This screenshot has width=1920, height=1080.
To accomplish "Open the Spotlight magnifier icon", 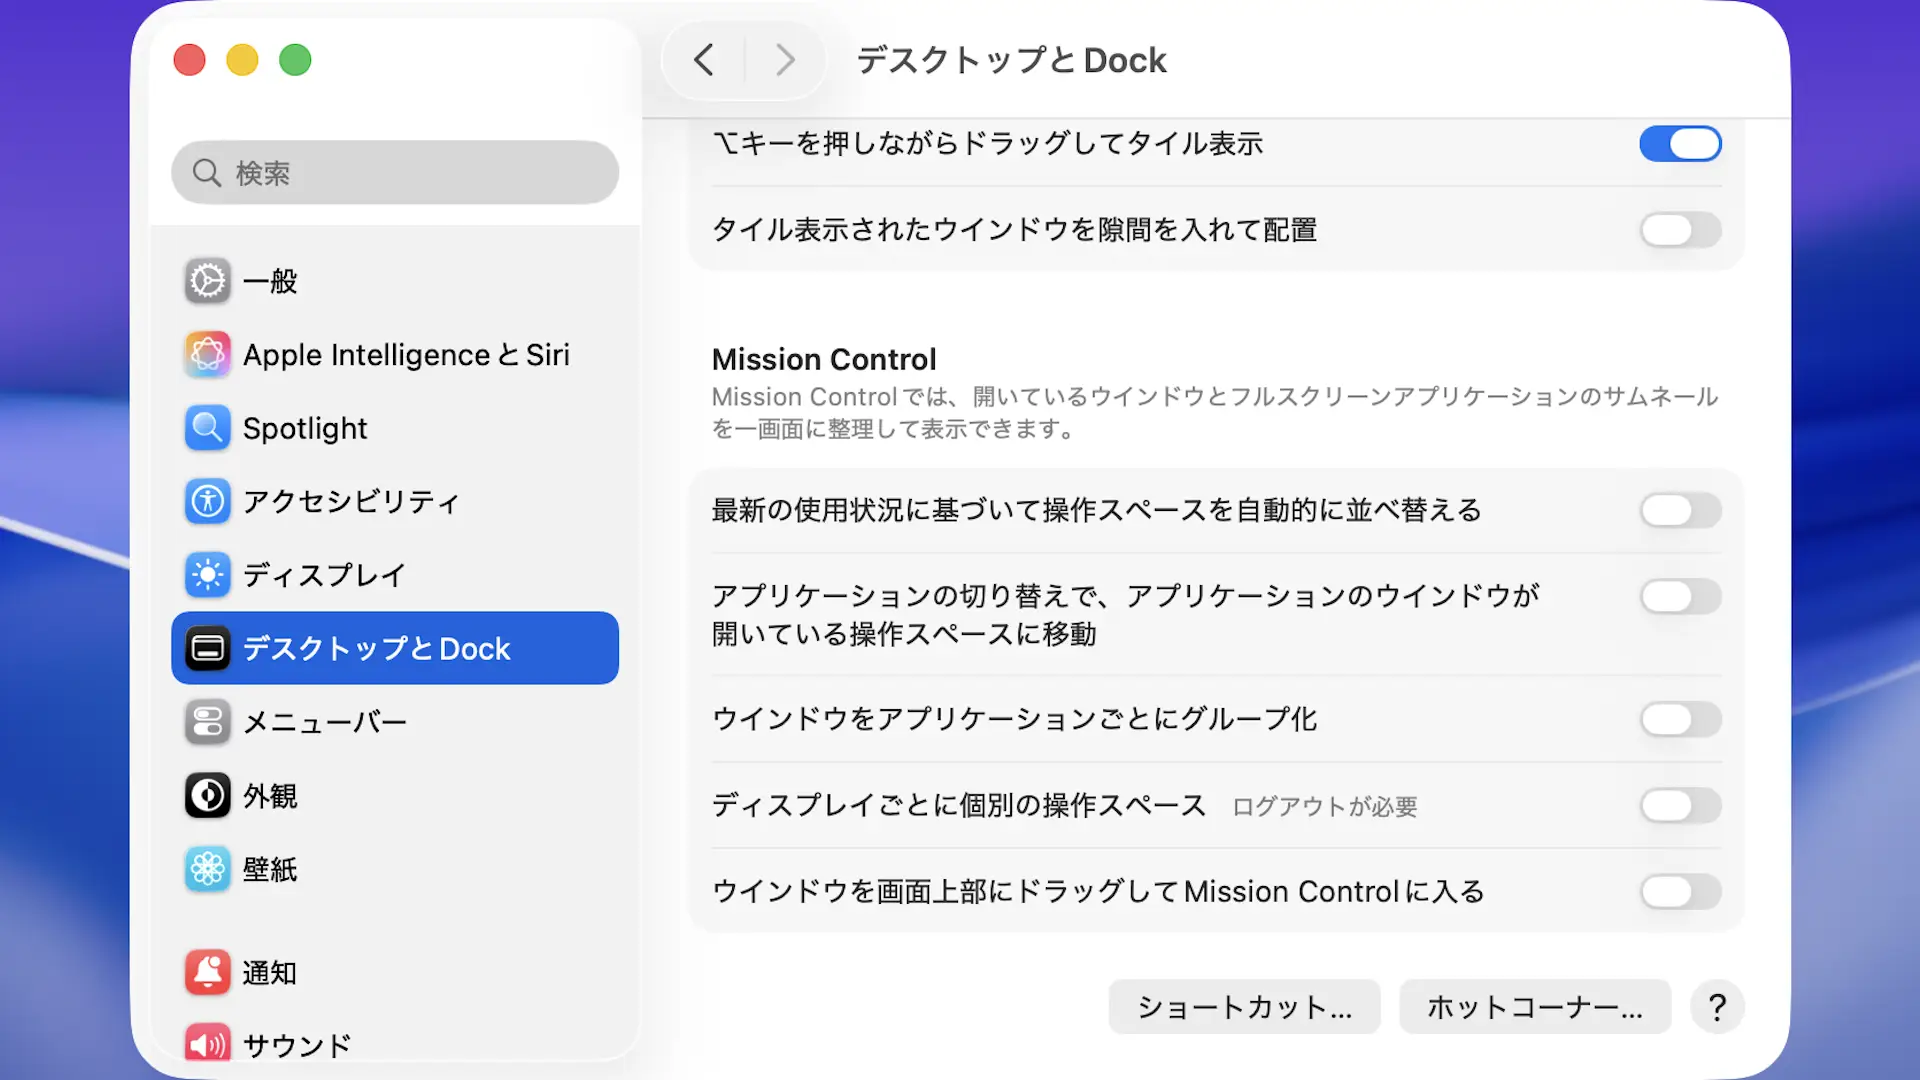I will tap(207, 428).
